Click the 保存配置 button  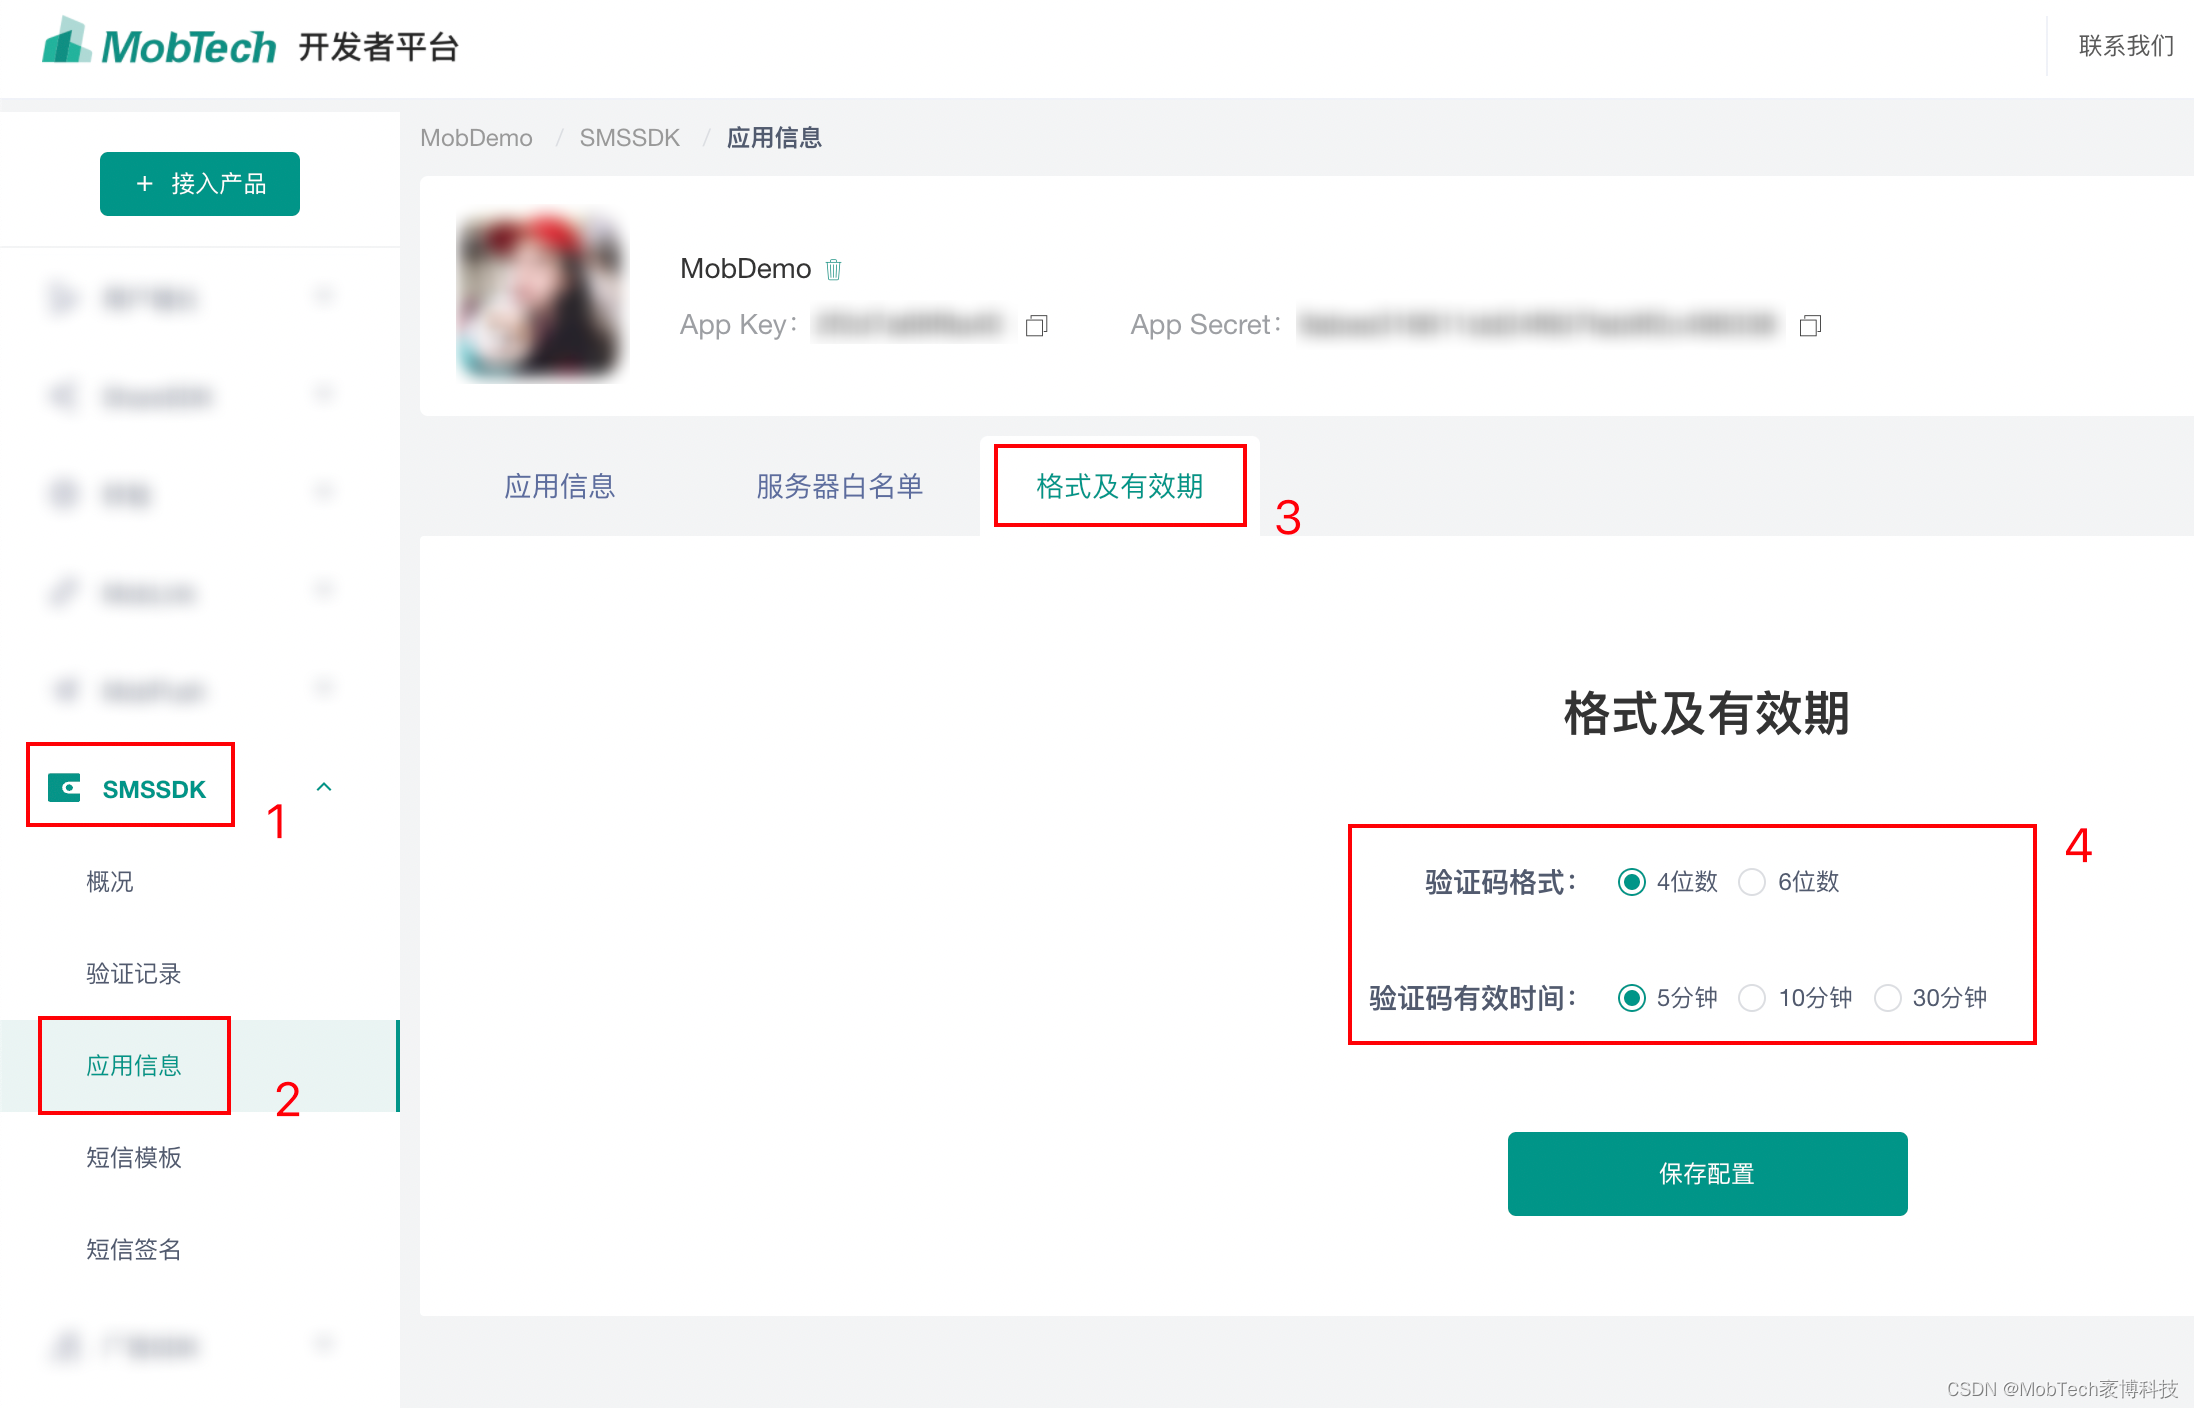tap(1707, 1174)
